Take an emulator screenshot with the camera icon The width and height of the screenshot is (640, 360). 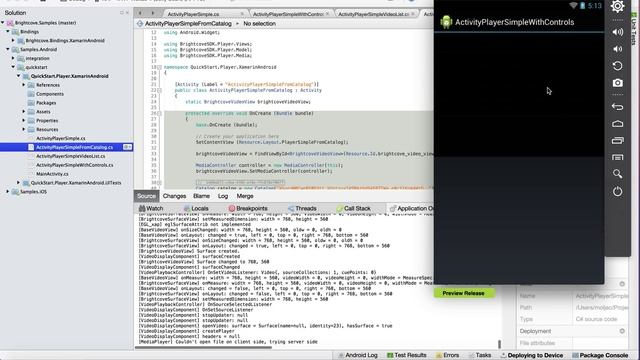(618, 83)
